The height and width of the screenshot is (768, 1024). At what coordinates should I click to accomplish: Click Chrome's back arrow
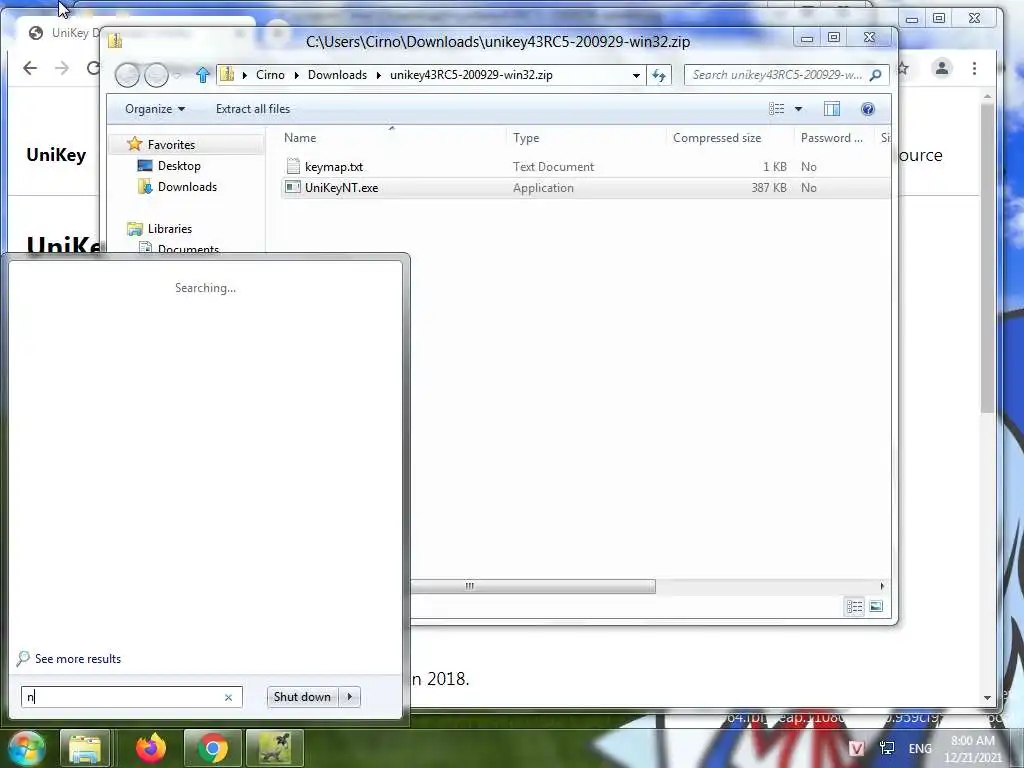29,68
